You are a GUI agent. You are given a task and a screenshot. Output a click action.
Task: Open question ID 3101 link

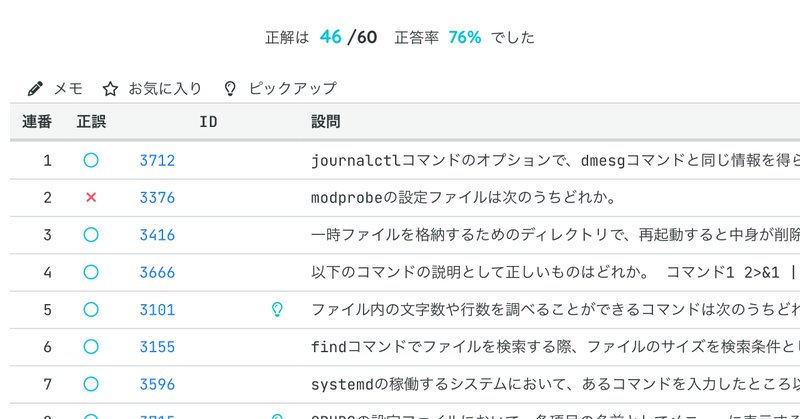coord(157,310)
